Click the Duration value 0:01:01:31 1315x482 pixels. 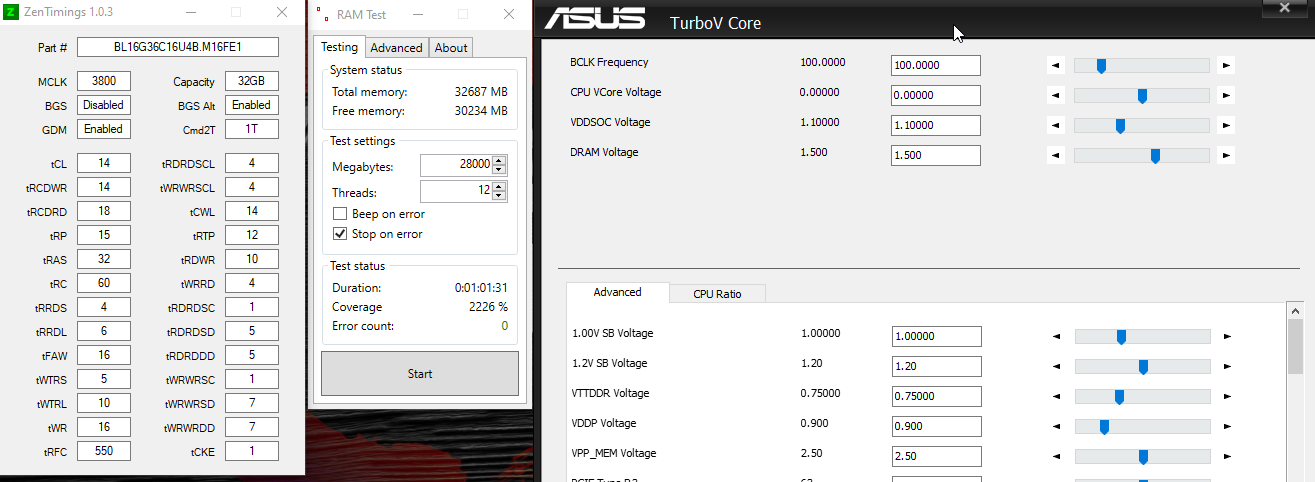(481, 288)
